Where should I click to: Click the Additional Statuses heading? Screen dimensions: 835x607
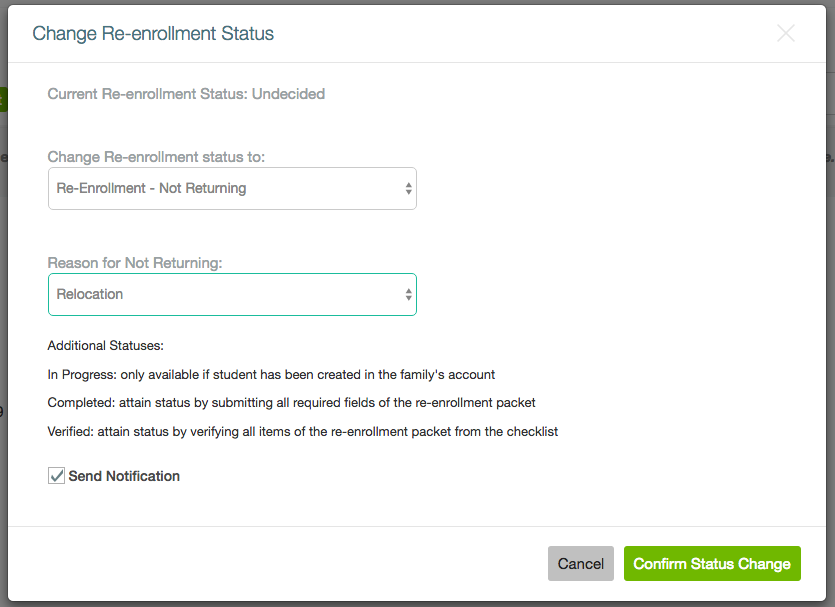click(x=105, y=346)
